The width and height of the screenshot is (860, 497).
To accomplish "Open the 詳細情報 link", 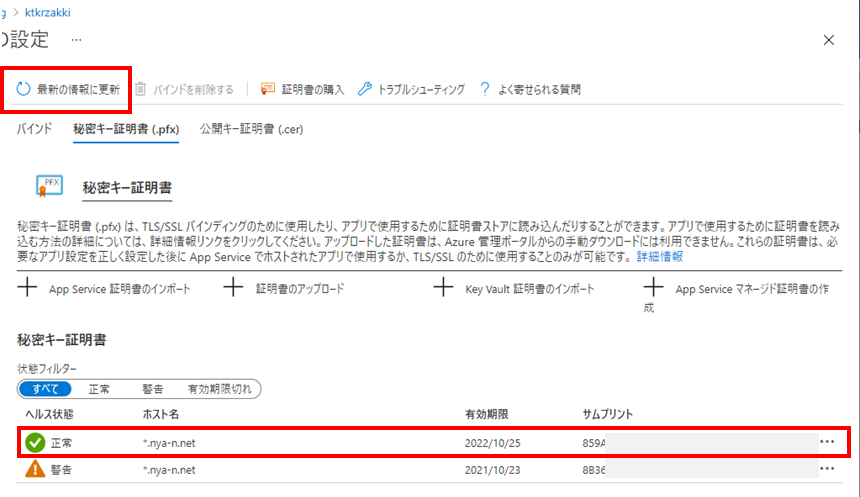I will pos(660,257).
